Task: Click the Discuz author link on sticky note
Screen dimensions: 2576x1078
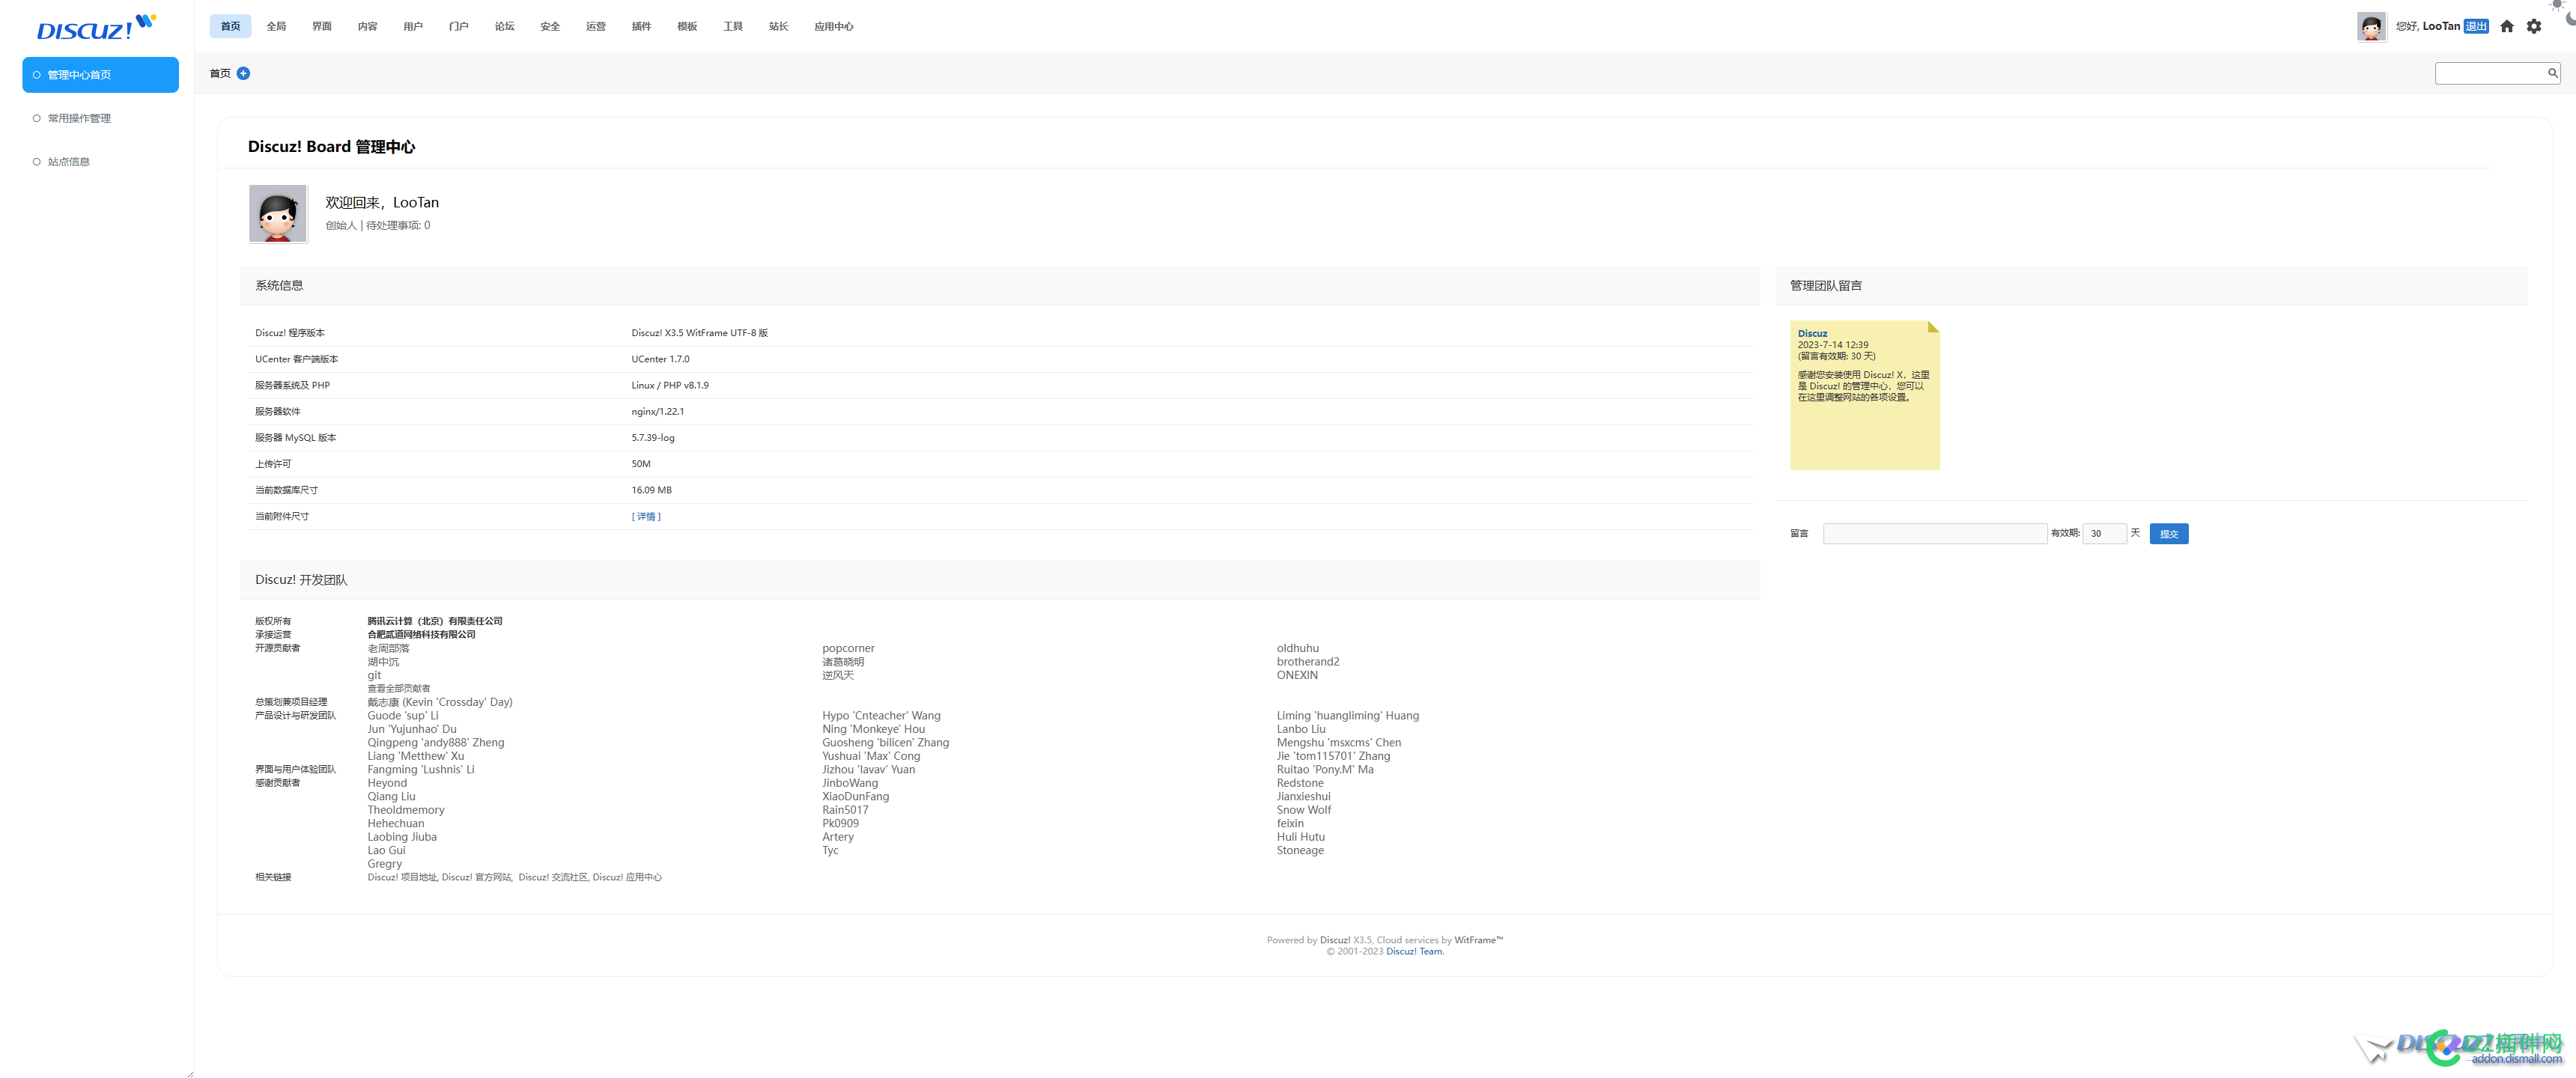Action: 1812,333
